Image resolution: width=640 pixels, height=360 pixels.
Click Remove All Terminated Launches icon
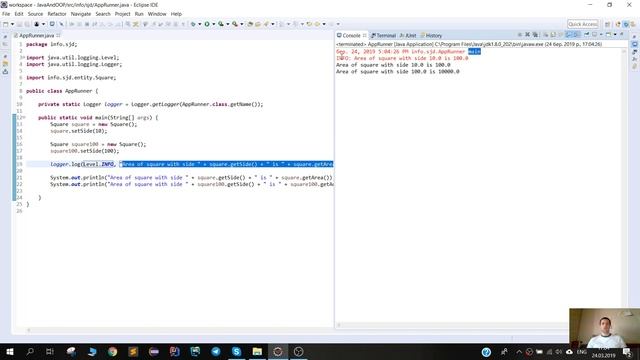click(x=535, y=34)
